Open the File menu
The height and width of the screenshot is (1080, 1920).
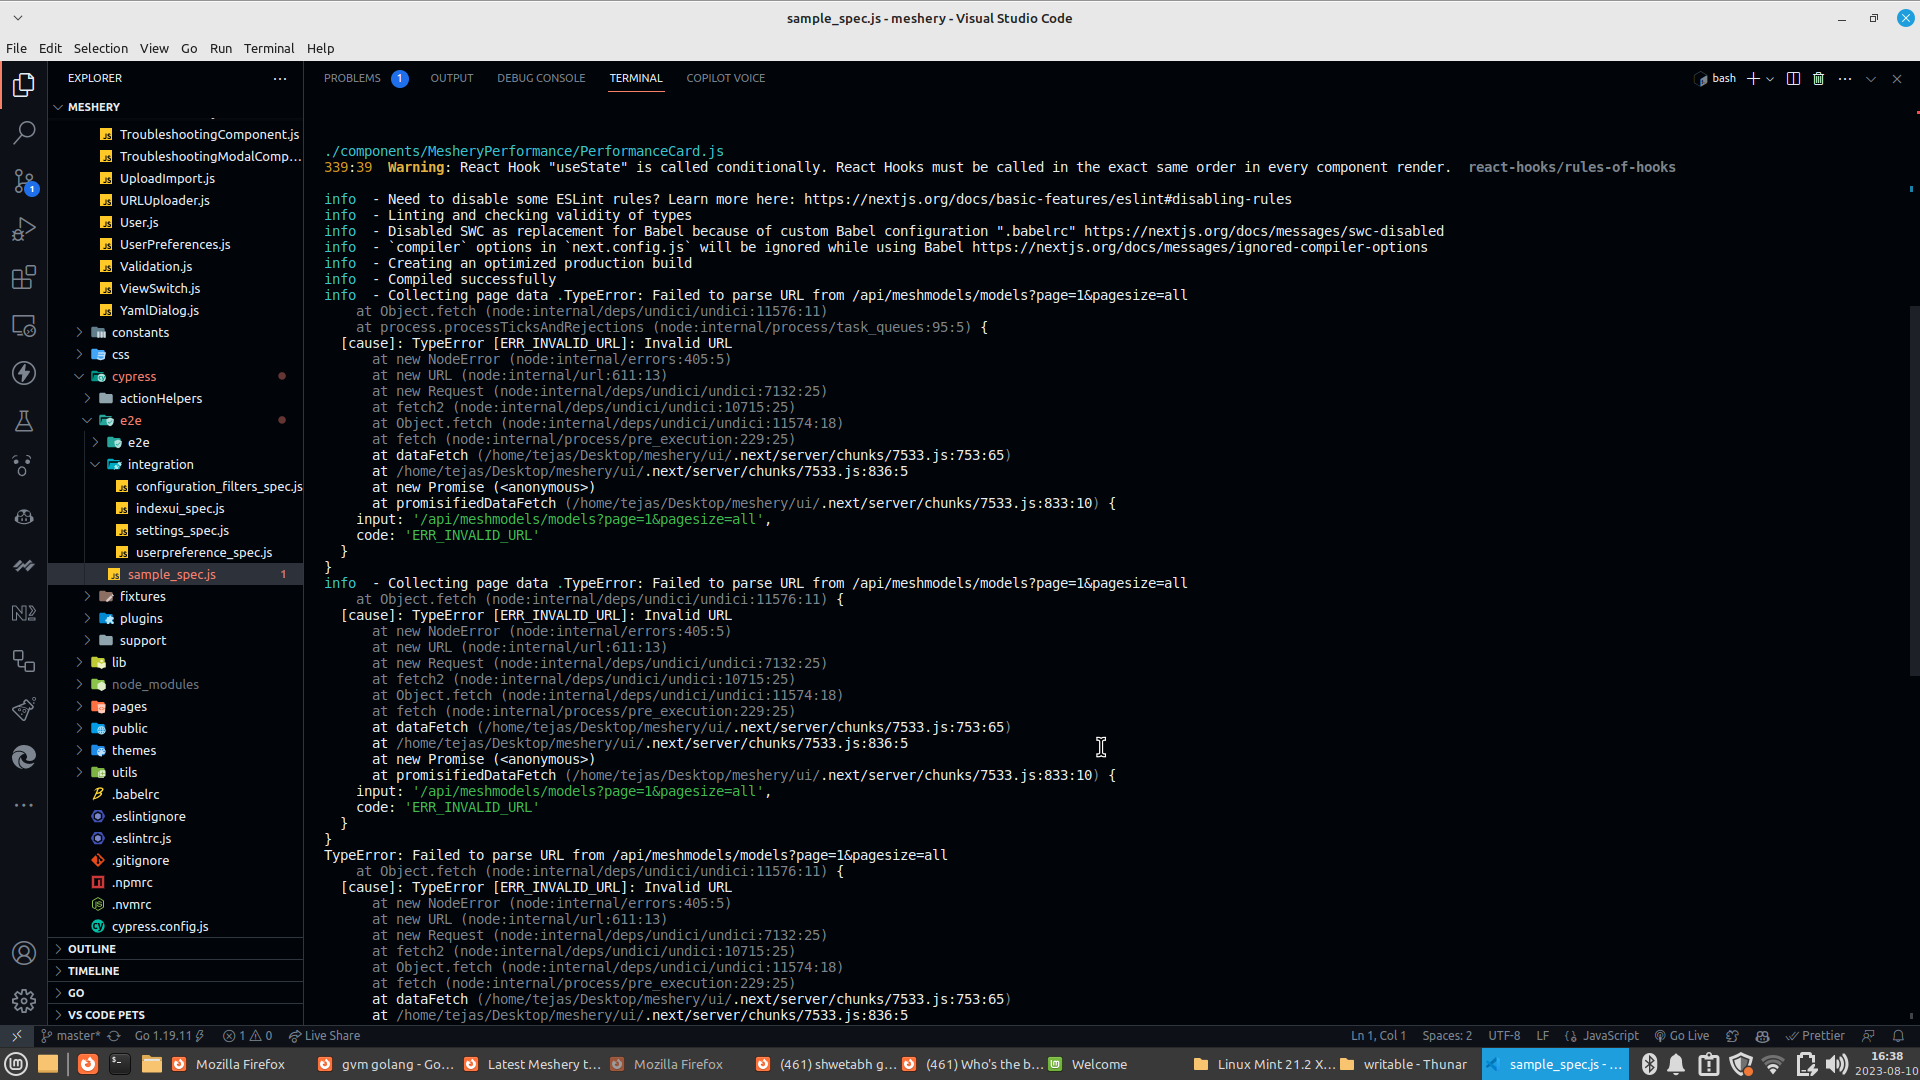tap(16, 48)
